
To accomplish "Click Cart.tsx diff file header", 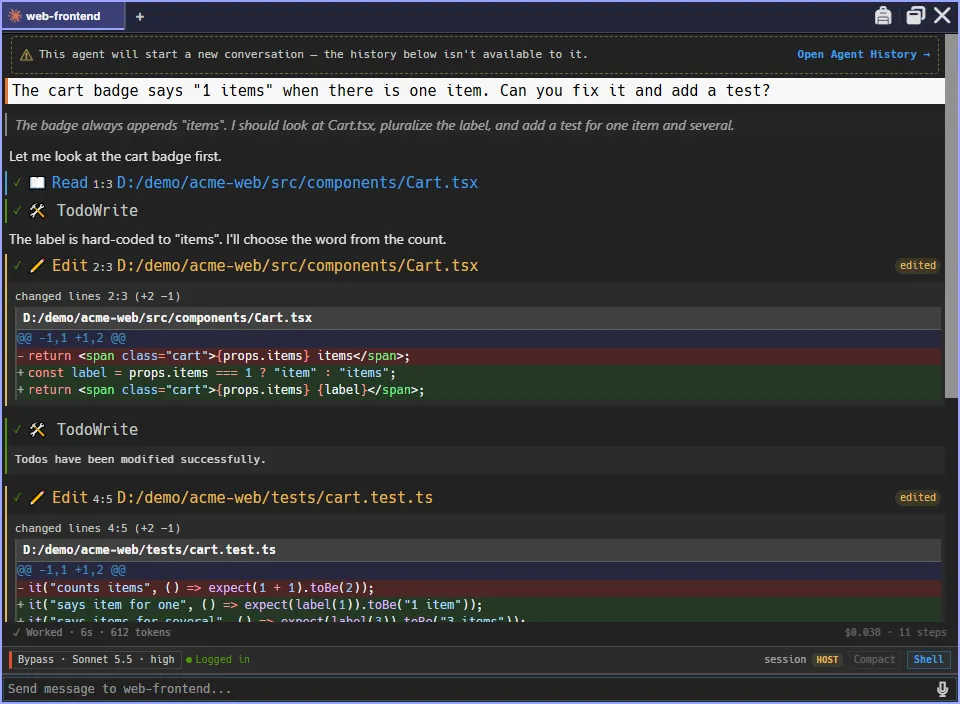I will click(478, 318).
